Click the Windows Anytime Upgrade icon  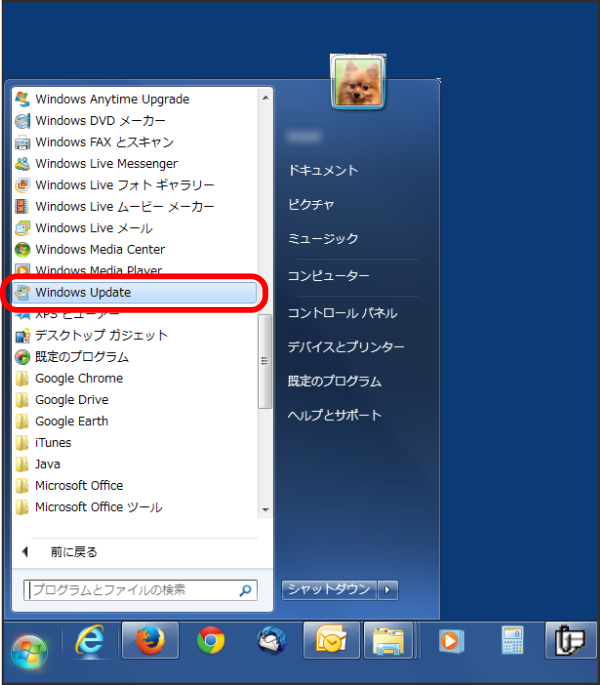point(22,99)
